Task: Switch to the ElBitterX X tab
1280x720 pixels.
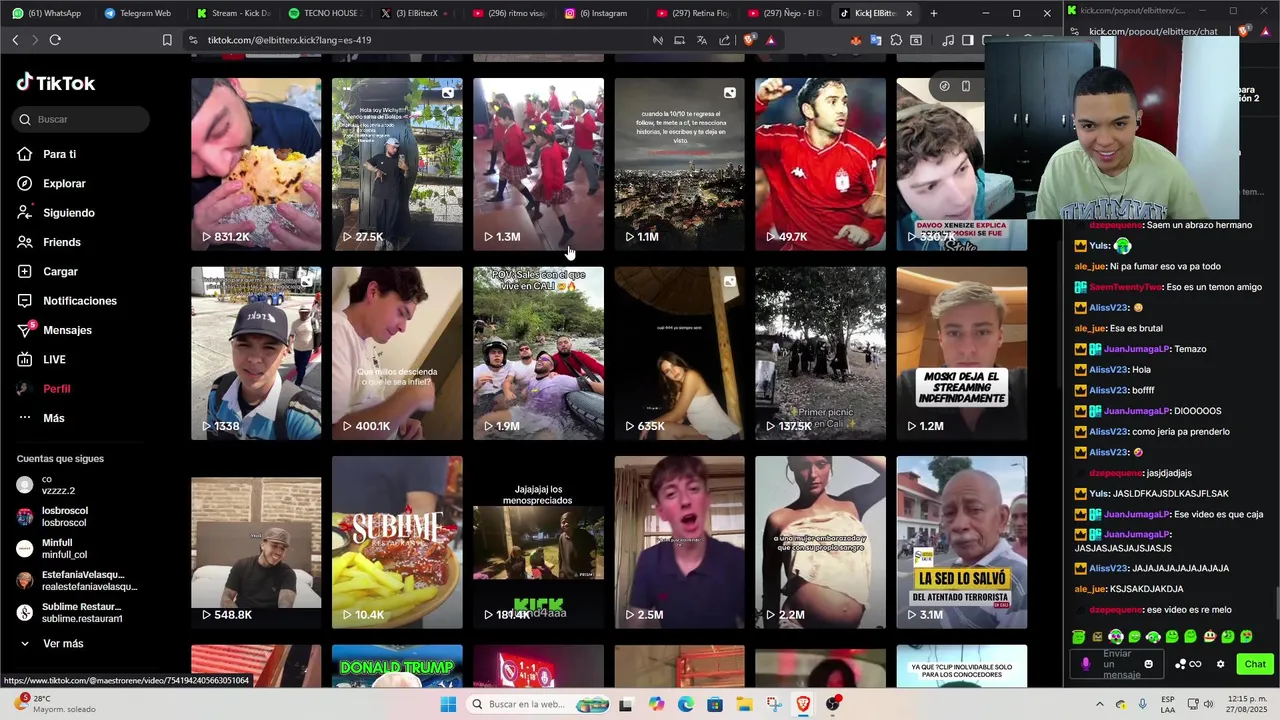Action: pos(415,13)
